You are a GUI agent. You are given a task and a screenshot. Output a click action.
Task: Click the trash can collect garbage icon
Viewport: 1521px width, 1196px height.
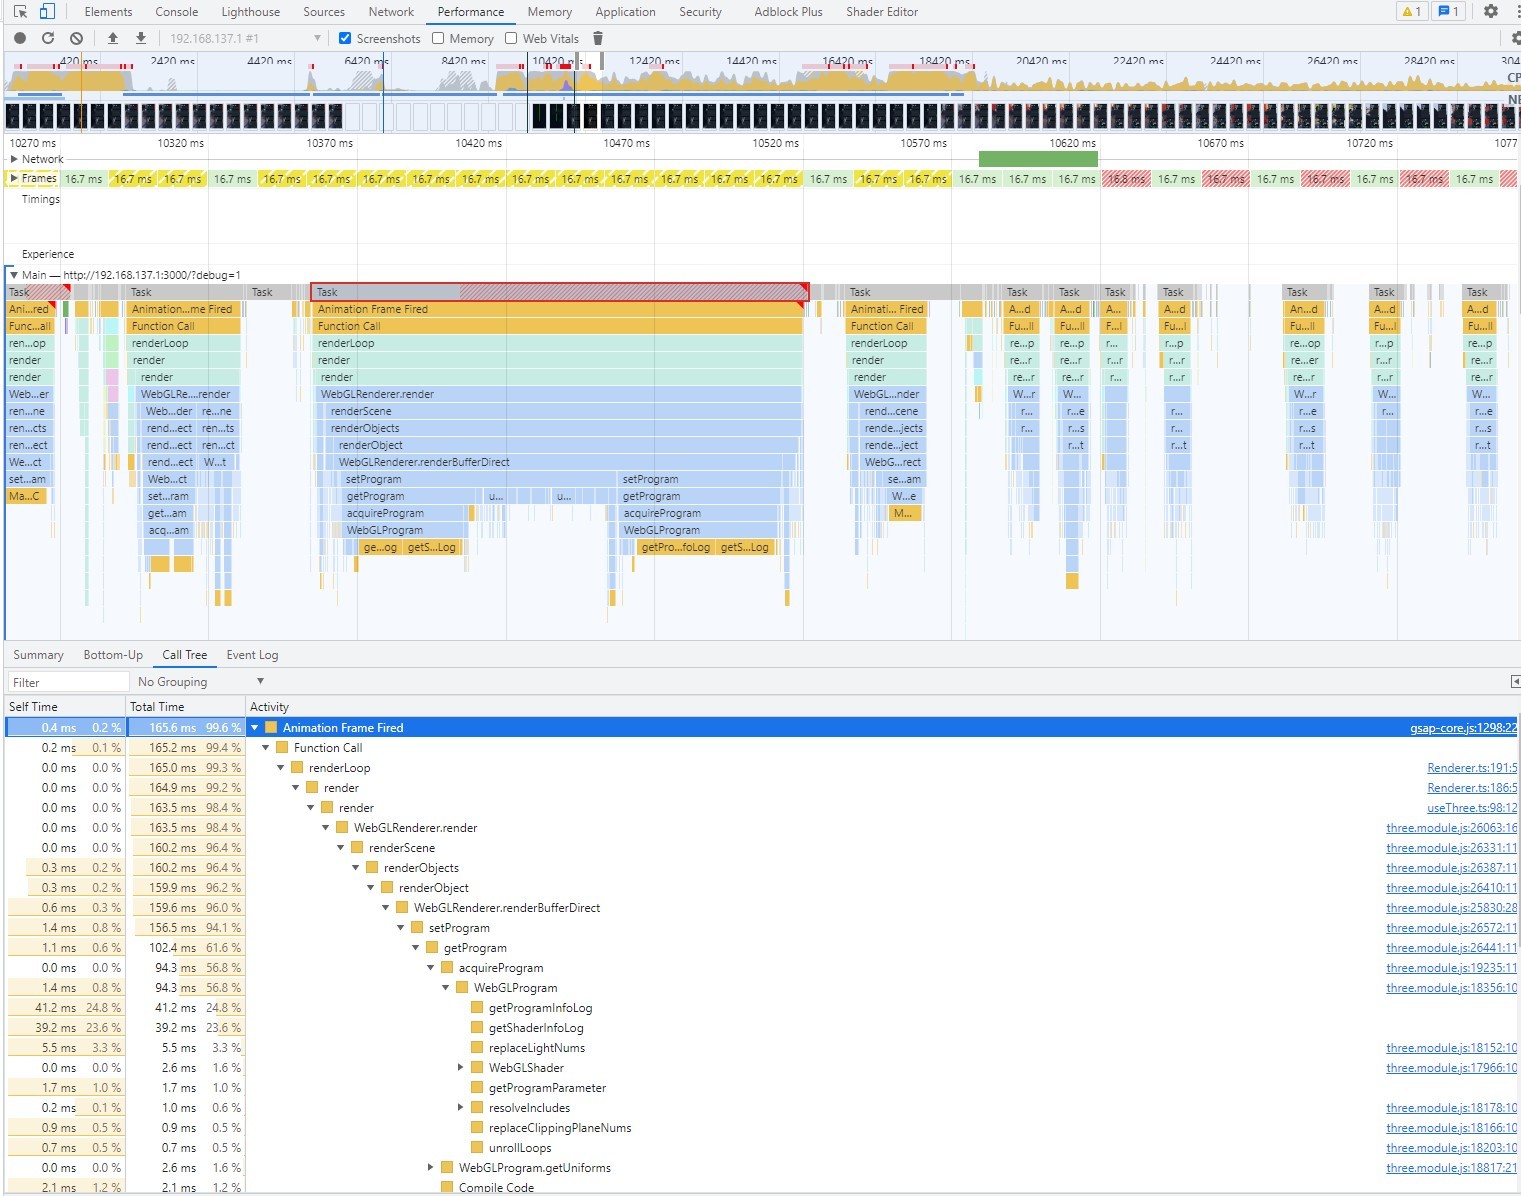click(x=598, y=38)
